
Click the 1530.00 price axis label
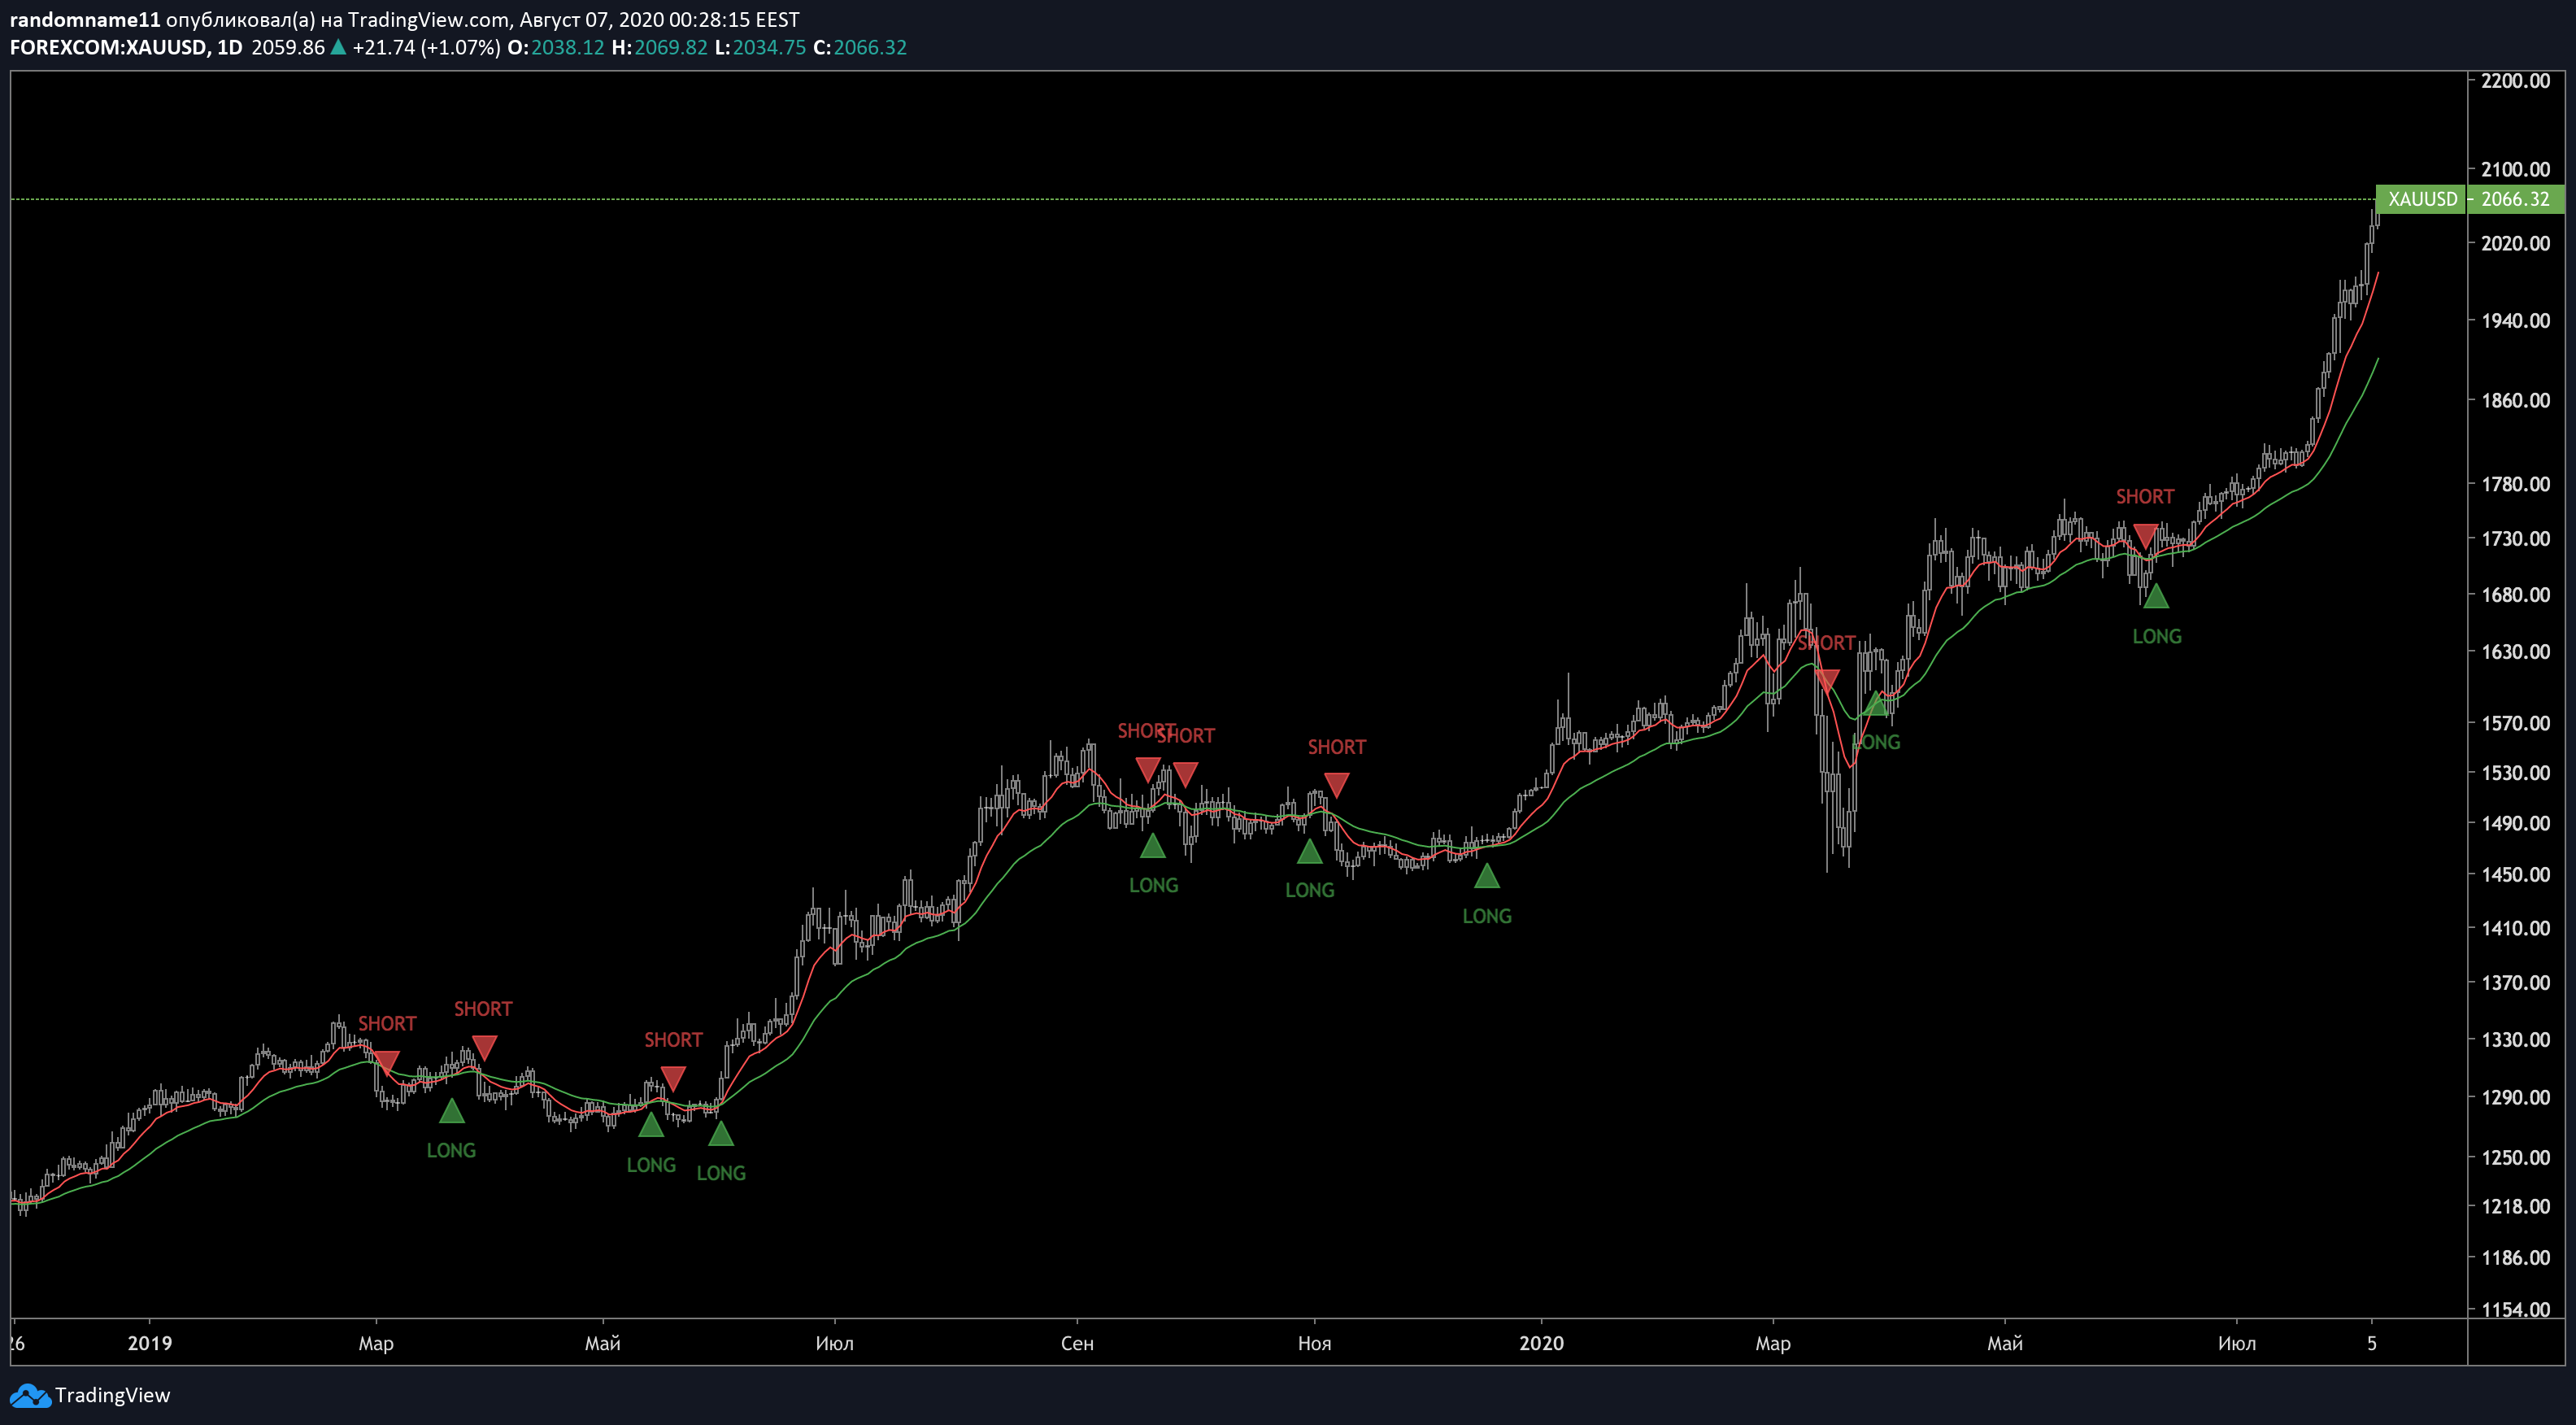(x=2516, y=773)
